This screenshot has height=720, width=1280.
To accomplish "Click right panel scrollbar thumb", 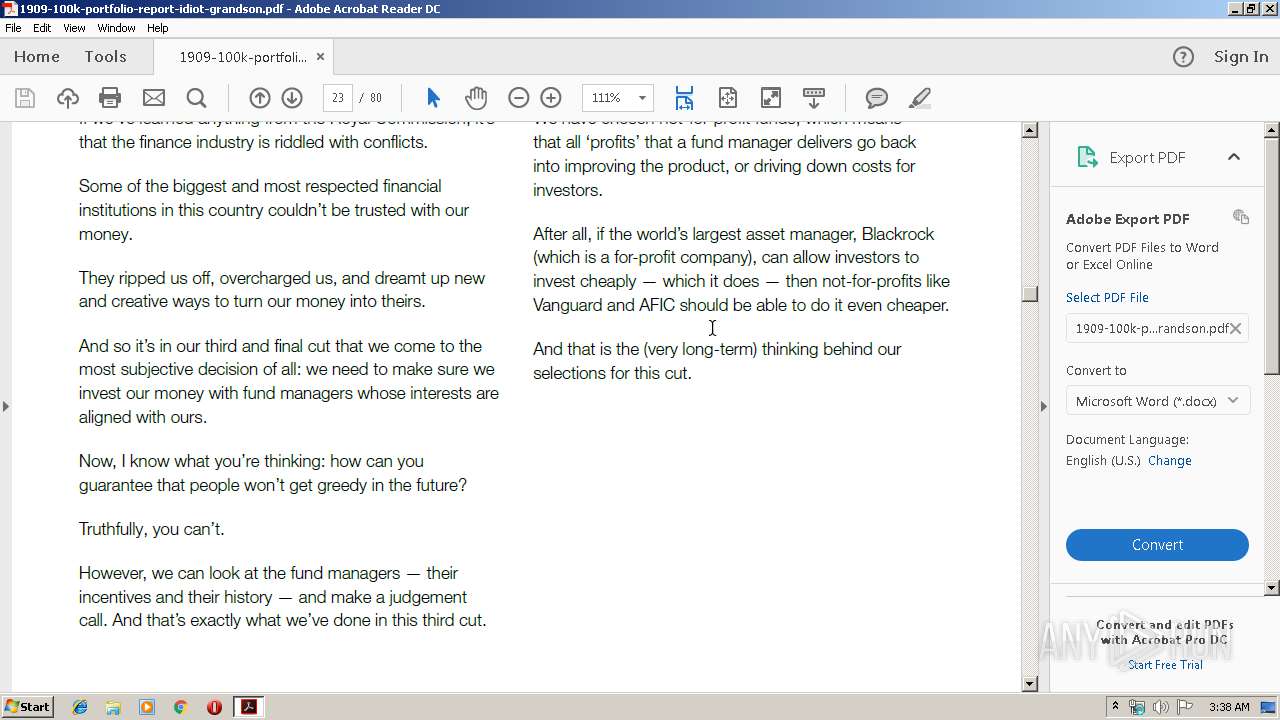I will [x=1272, y=256].
